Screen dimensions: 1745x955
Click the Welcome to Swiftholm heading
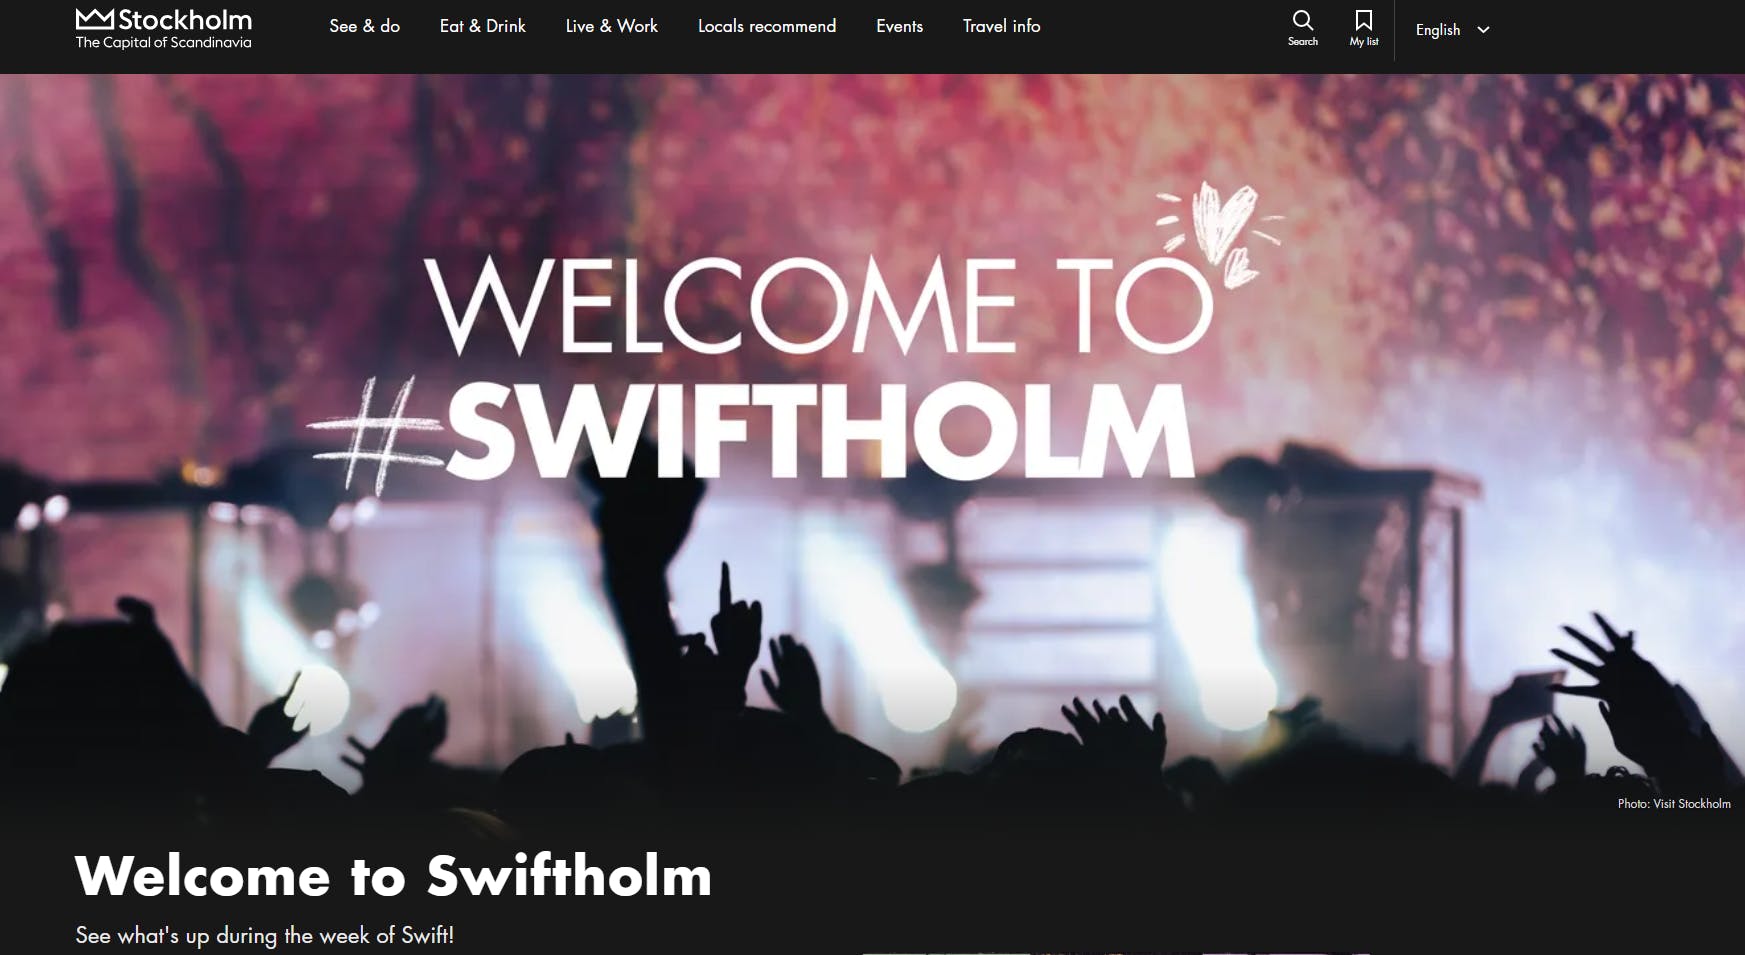(393, 875)
